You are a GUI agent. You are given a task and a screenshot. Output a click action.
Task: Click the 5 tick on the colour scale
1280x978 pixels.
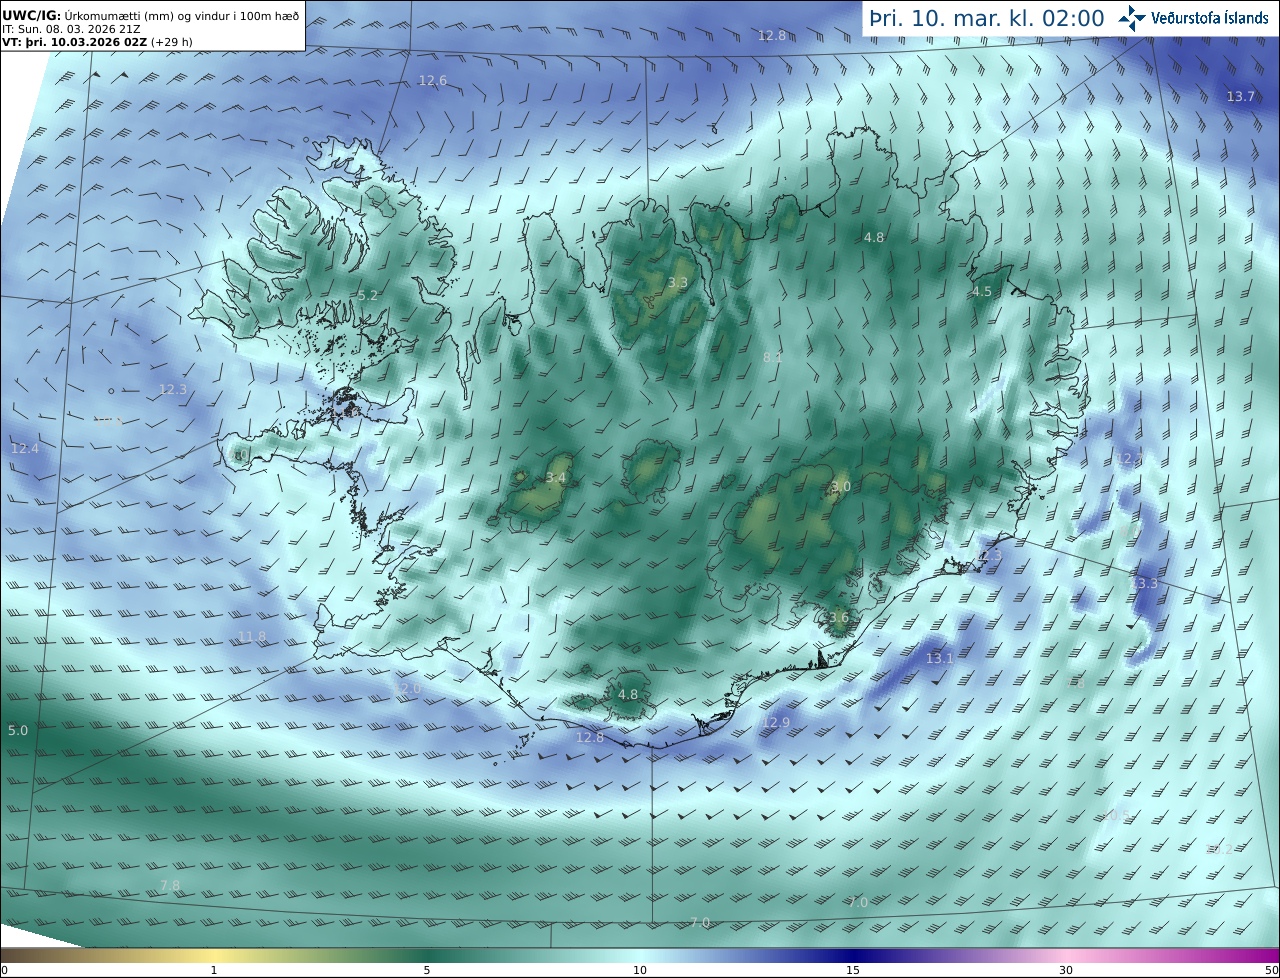(x=427, y=970)
